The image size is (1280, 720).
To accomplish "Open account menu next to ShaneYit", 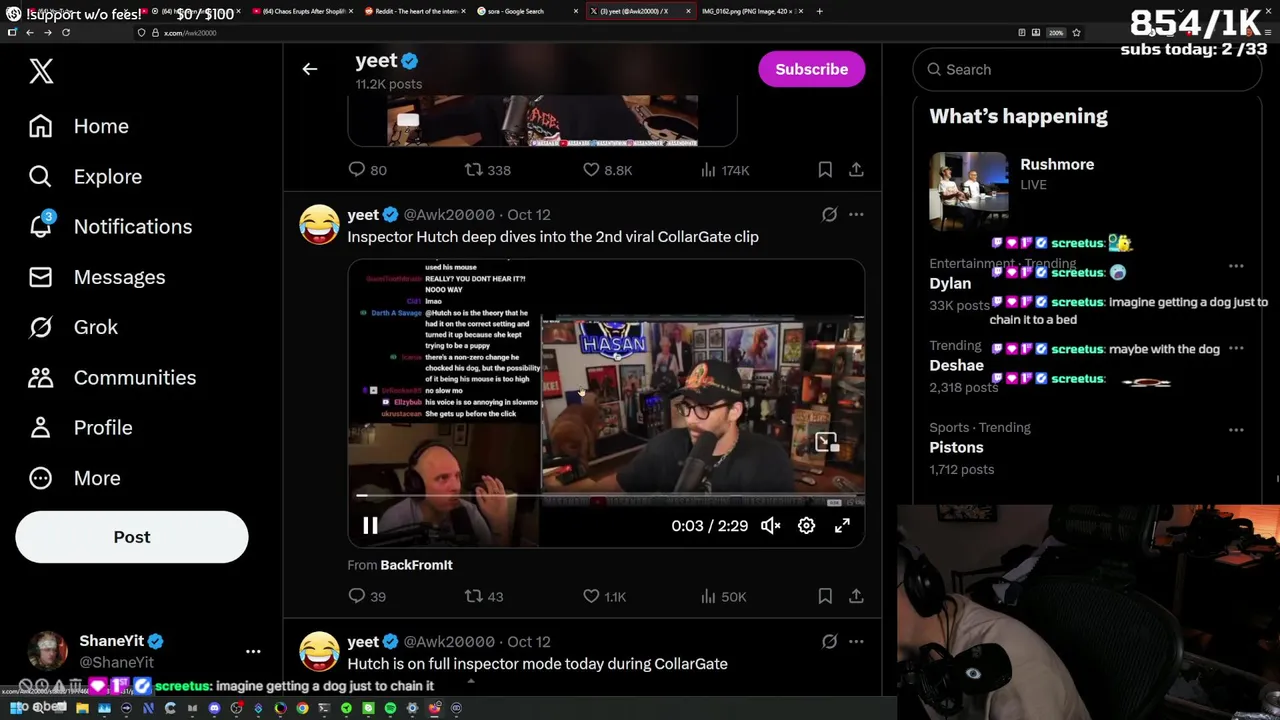I will [x=253, y=651].
